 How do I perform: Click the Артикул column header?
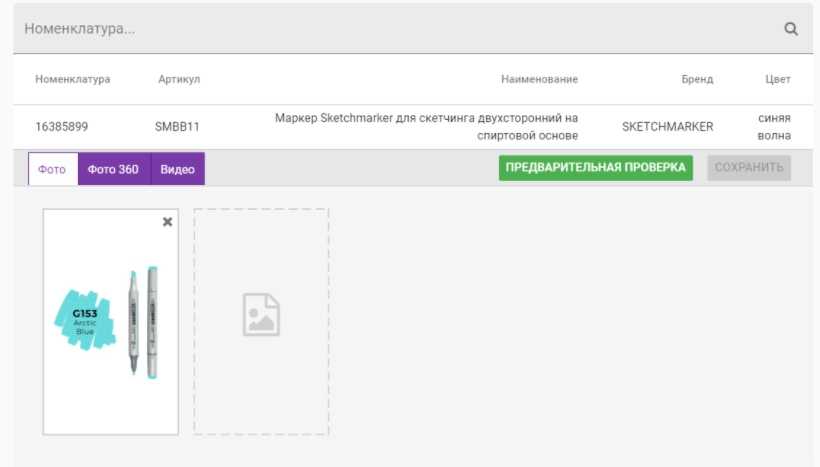pos(179,79)
